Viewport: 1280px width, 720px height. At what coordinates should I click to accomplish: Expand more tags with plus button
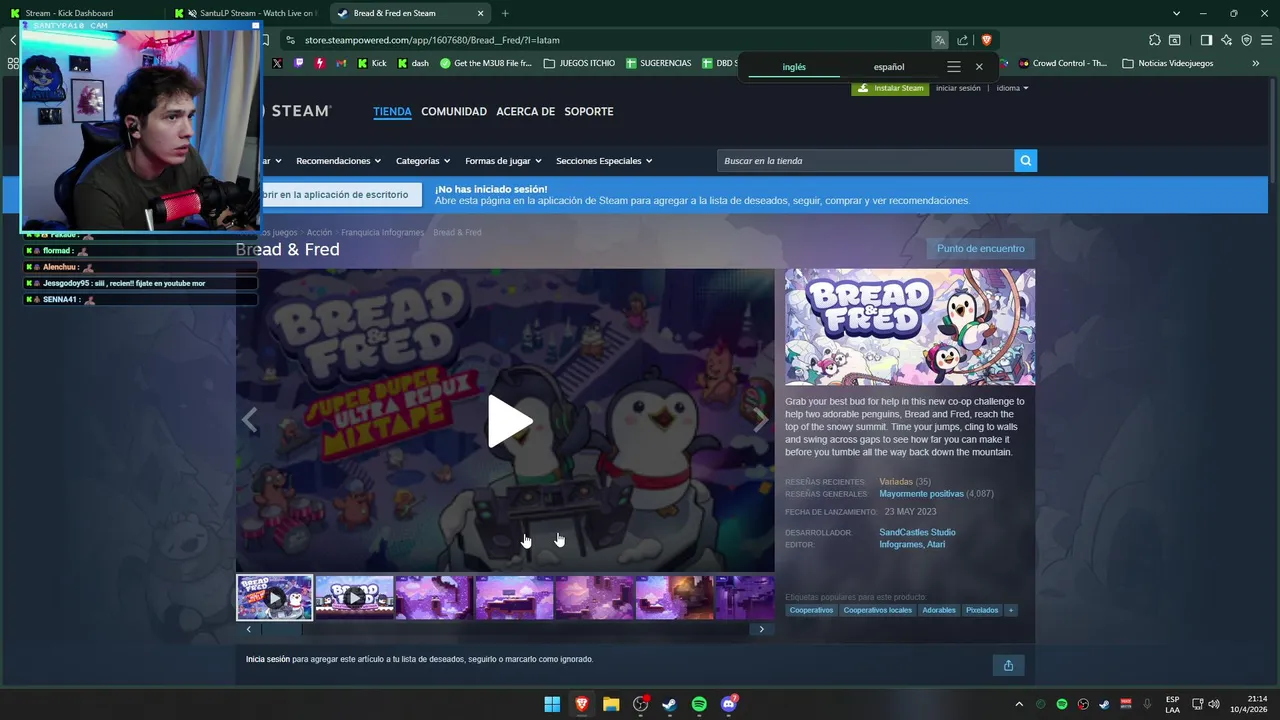1011,610
